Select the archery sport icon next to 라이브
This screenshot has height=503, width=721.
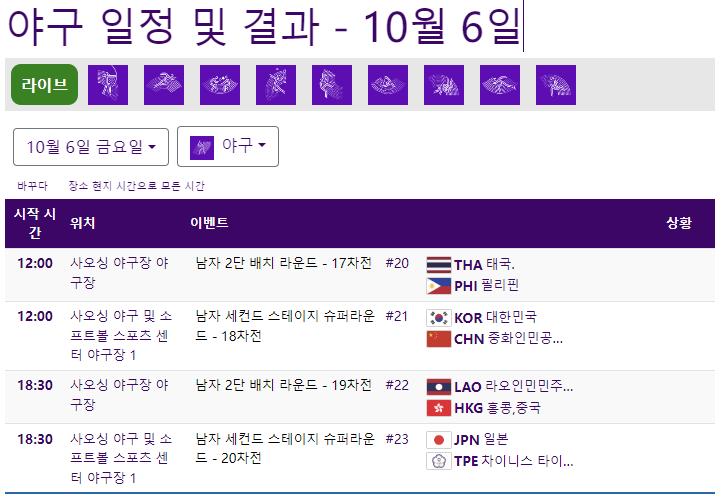tap(108, 85)
